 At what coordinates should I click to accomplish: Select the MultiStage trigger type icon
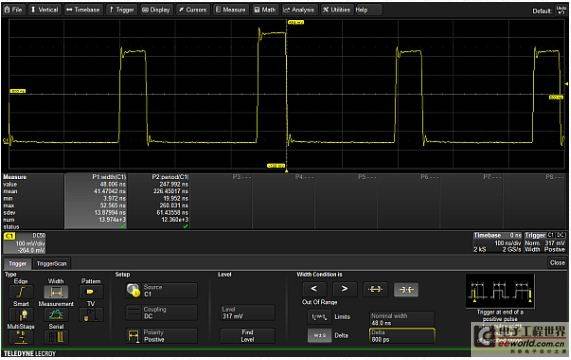pos(21,337)
